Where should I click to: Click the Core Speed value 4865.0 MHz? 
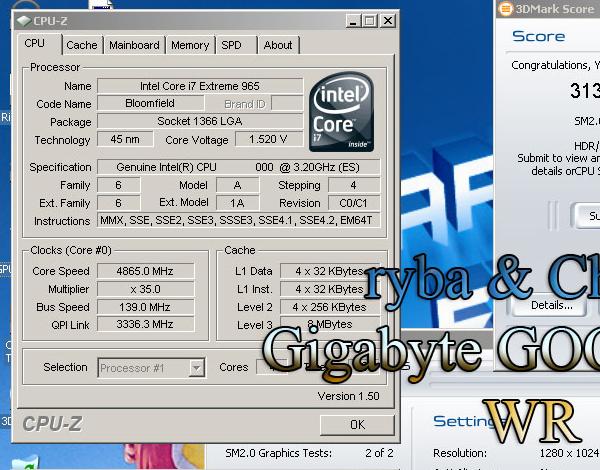pos(145,271)
